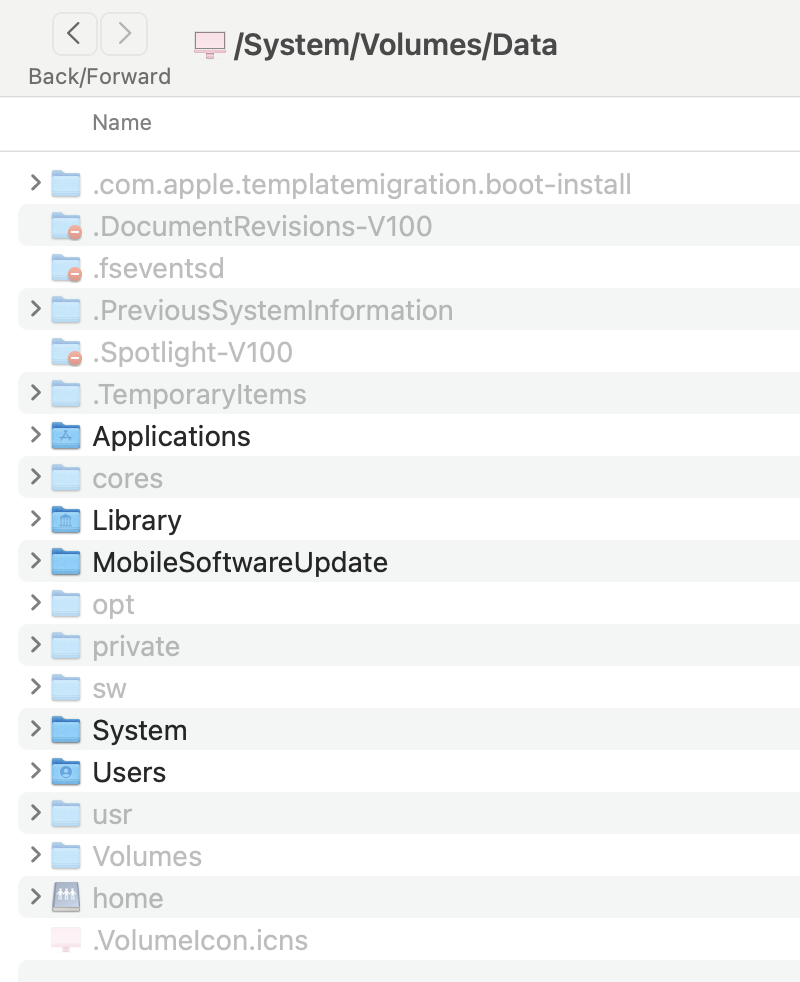Click the restricted .Spotlight-V100 folder icon
Image resolution: width=800 pixels, height=982 pixels.
(66, 352)
